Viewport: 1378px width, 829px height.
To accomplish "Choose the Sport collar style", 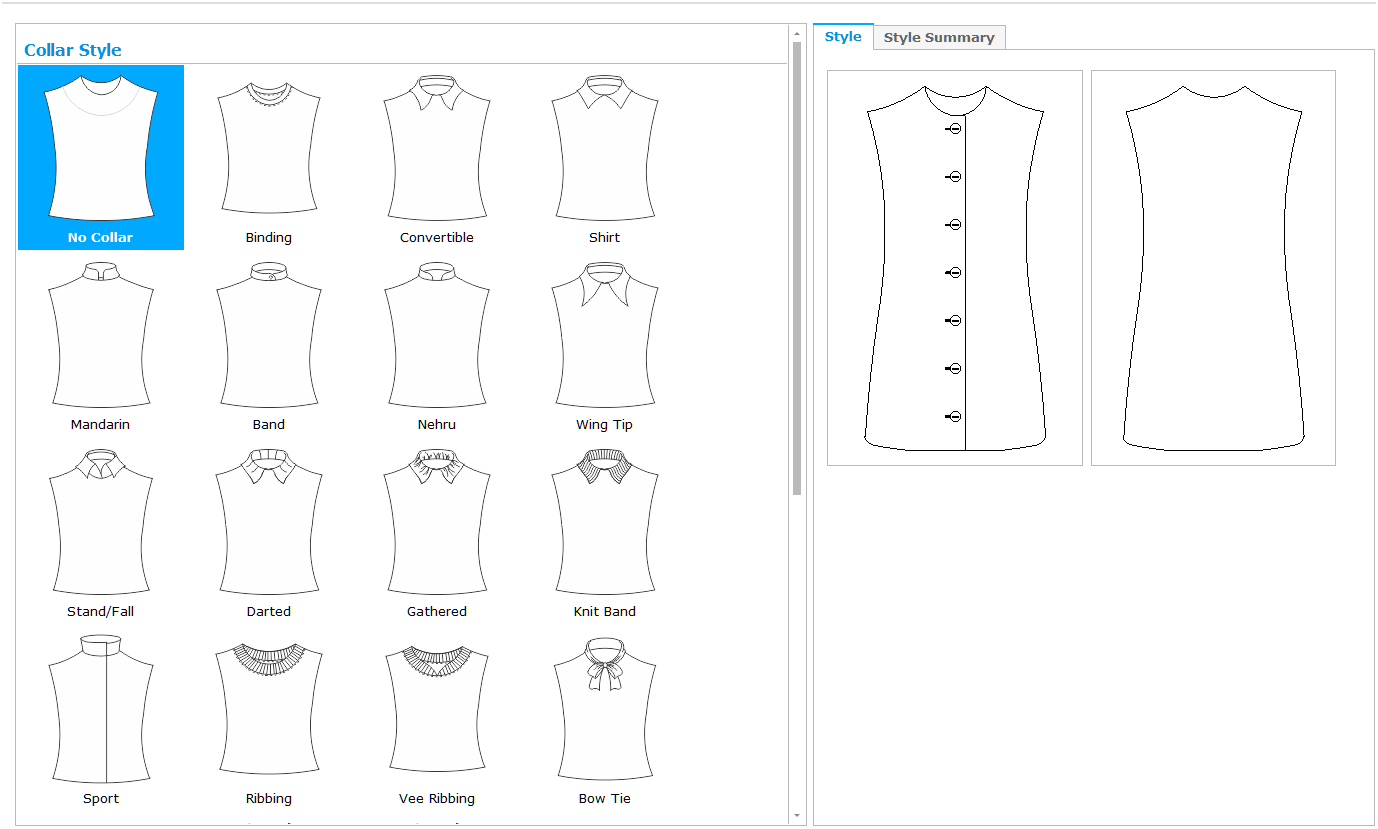I will click(100, 718).
